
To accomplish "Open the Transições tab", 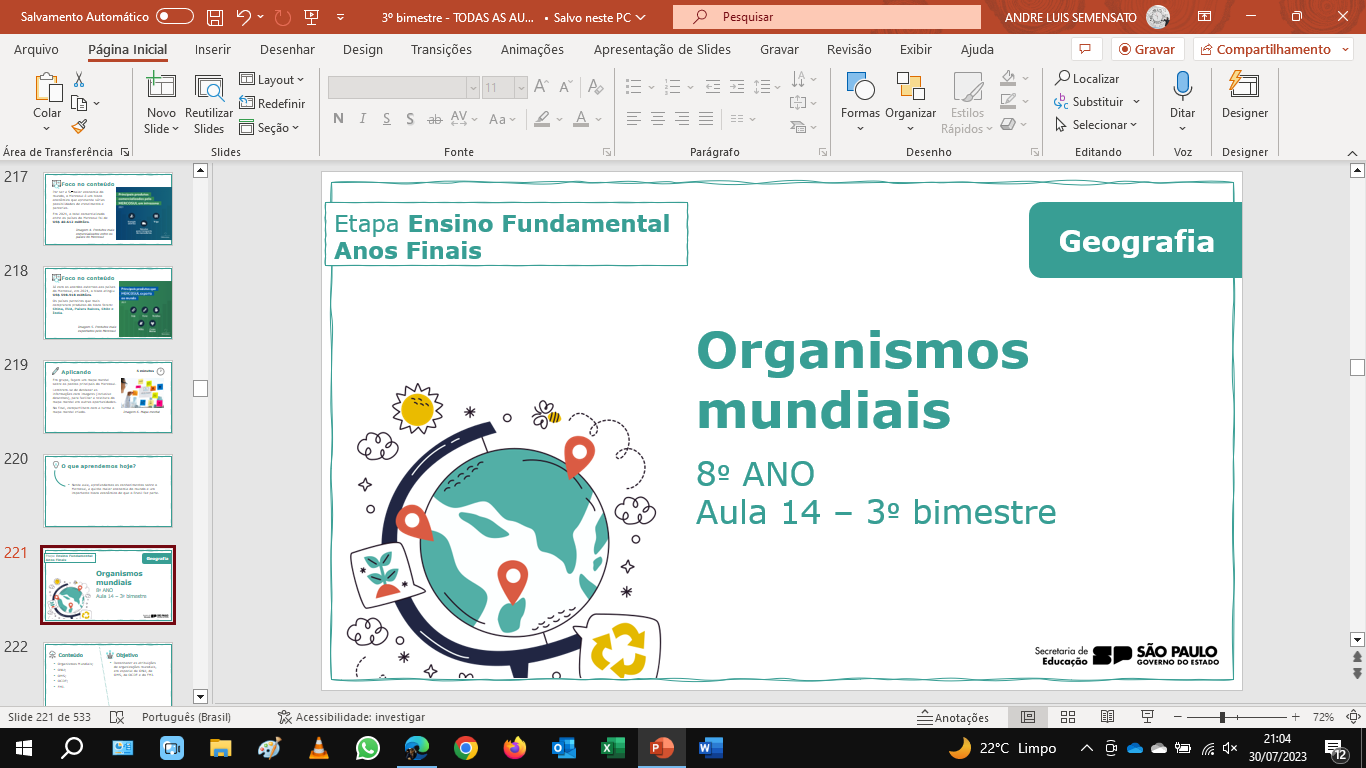I will [x=441, y=49].
